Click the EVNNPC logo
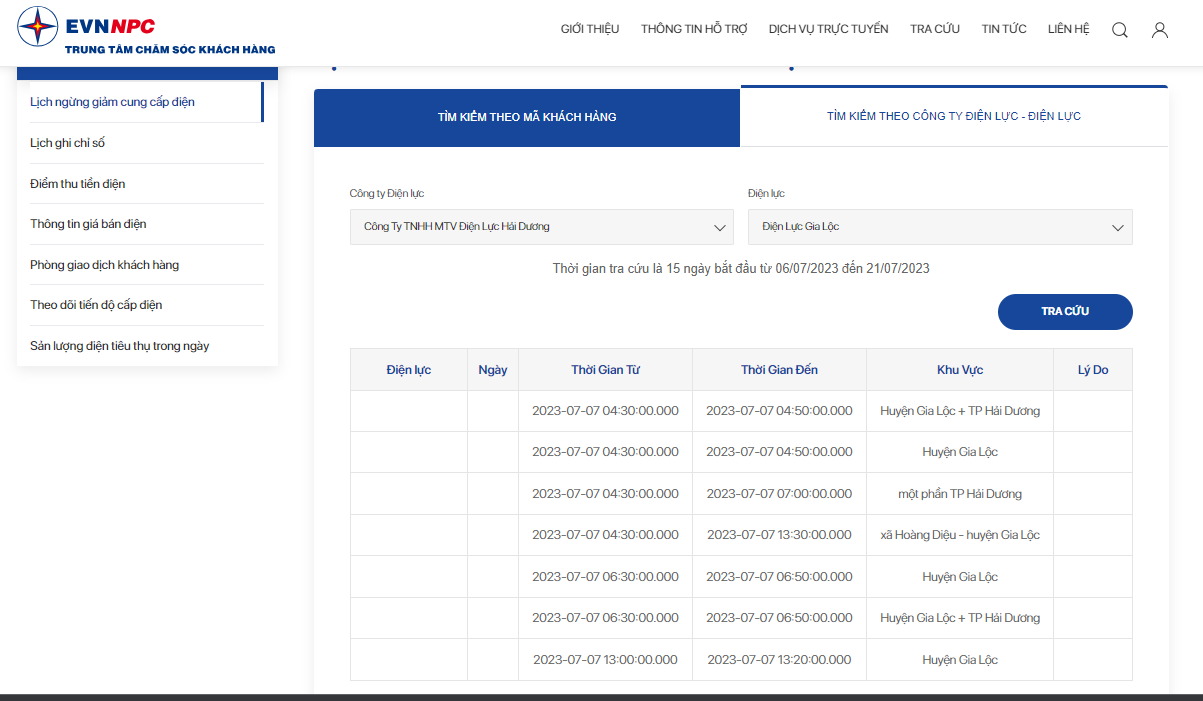 [x=146, y=32]
